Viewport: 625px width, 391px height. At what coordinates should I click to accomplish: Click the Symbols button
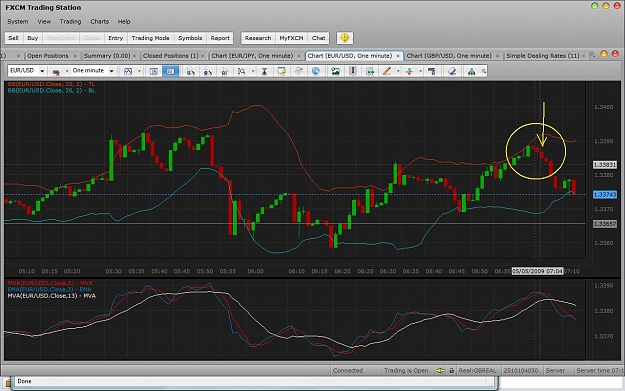190,38
